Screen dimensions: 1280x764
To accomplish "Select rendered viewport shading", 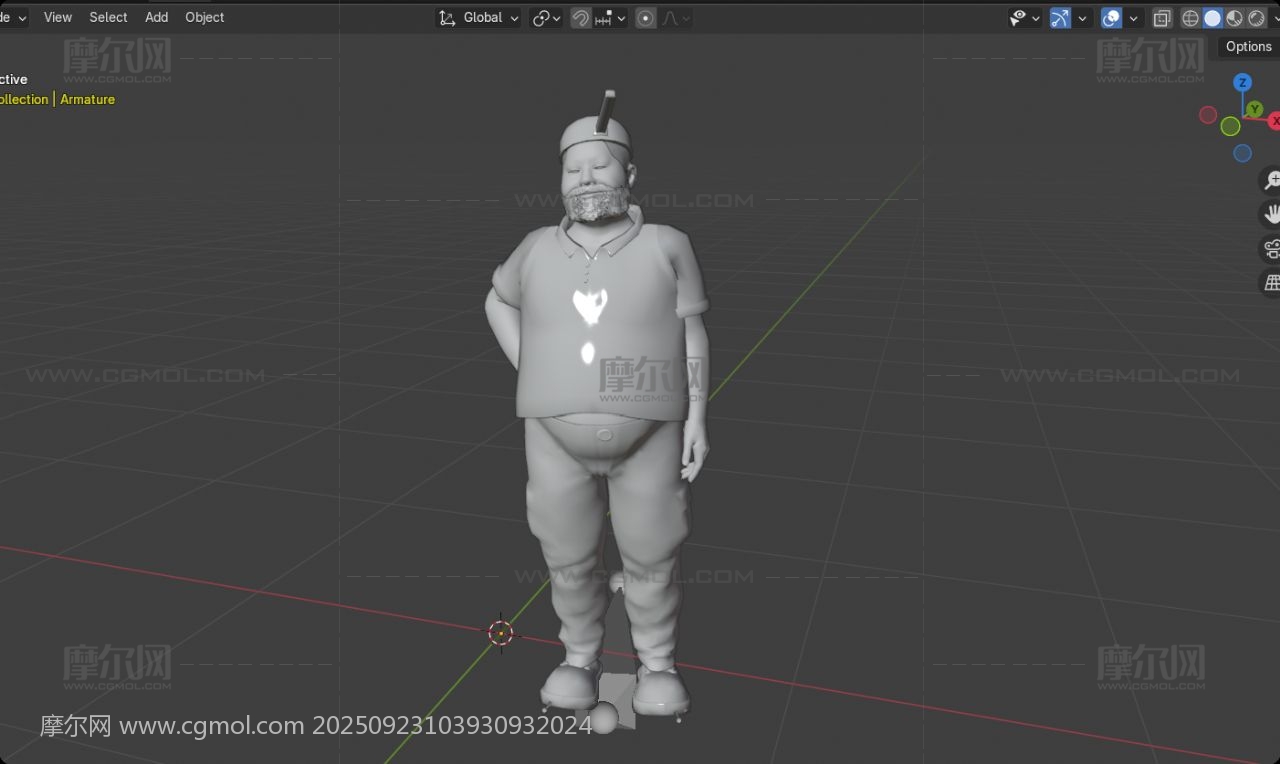I will (x=1256, y=18).
